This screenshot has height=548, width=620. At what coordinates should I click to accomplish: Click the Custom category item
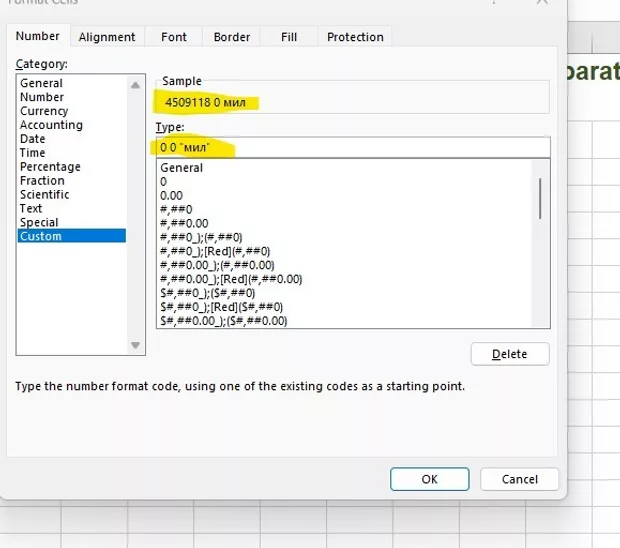pyautogui.click(x=41, y=237)
